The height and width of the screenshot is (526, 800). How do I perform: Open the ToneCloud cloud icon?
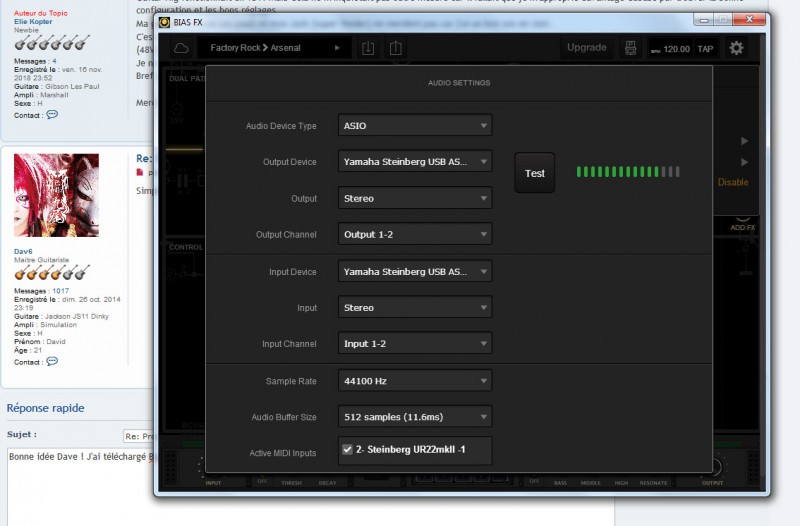point(181,48)
